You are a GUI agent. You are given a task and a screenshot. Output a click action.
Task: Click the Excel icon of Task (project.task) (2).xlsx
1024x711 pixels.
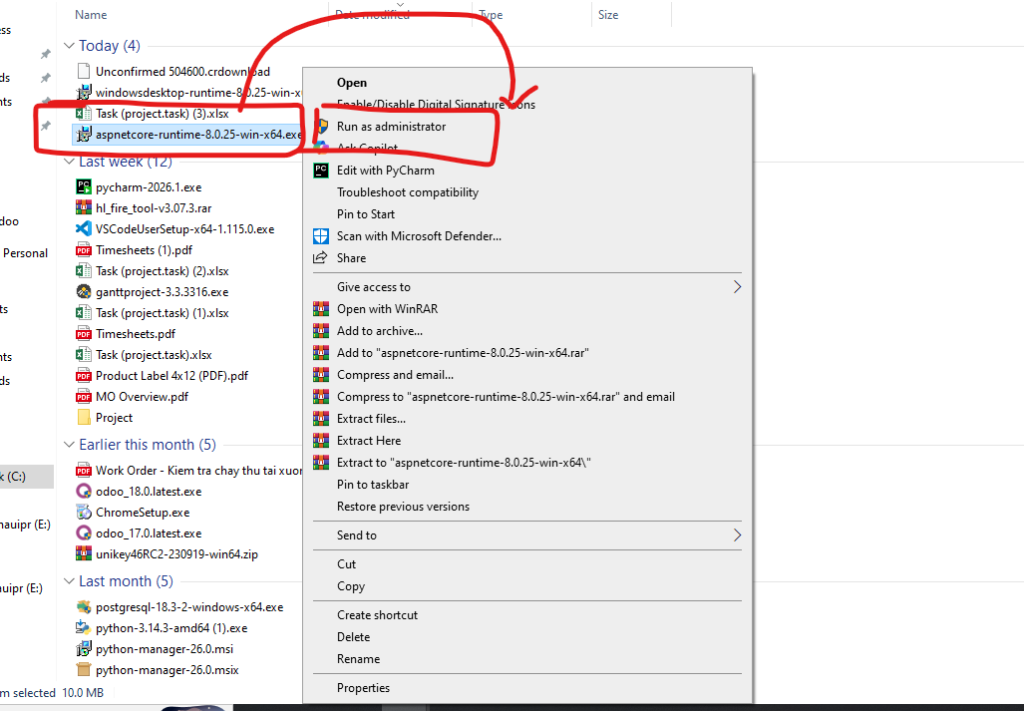click(x=84, y=271)
